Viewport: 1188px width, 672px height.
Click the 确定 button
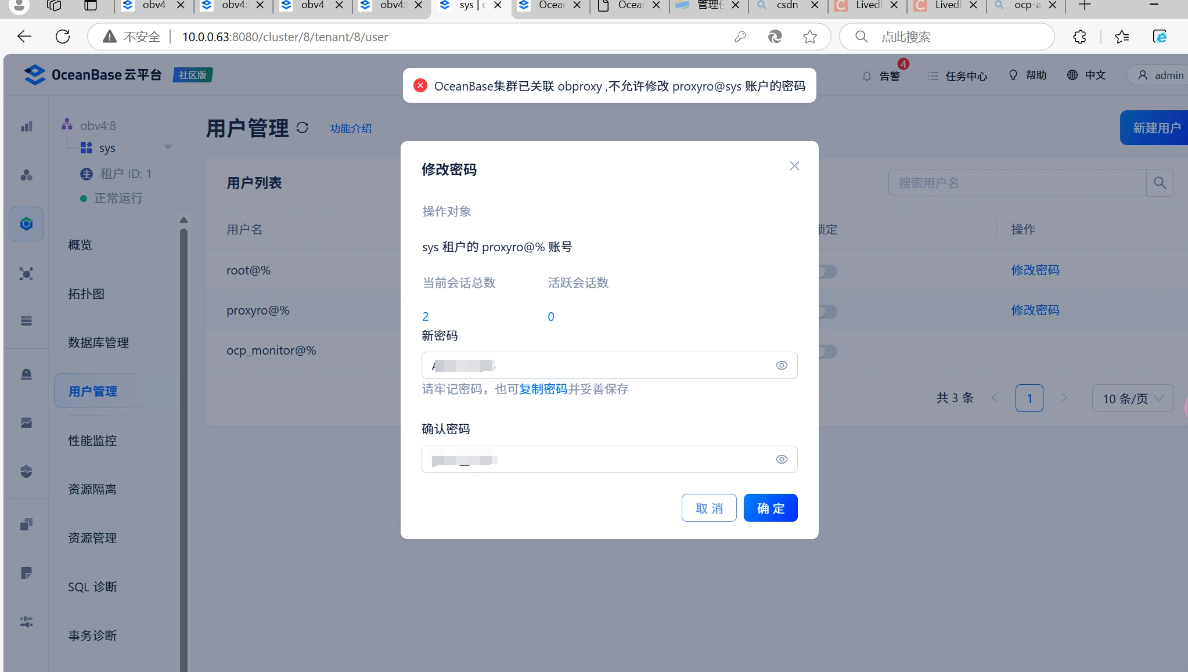click(x=770, y=508)
